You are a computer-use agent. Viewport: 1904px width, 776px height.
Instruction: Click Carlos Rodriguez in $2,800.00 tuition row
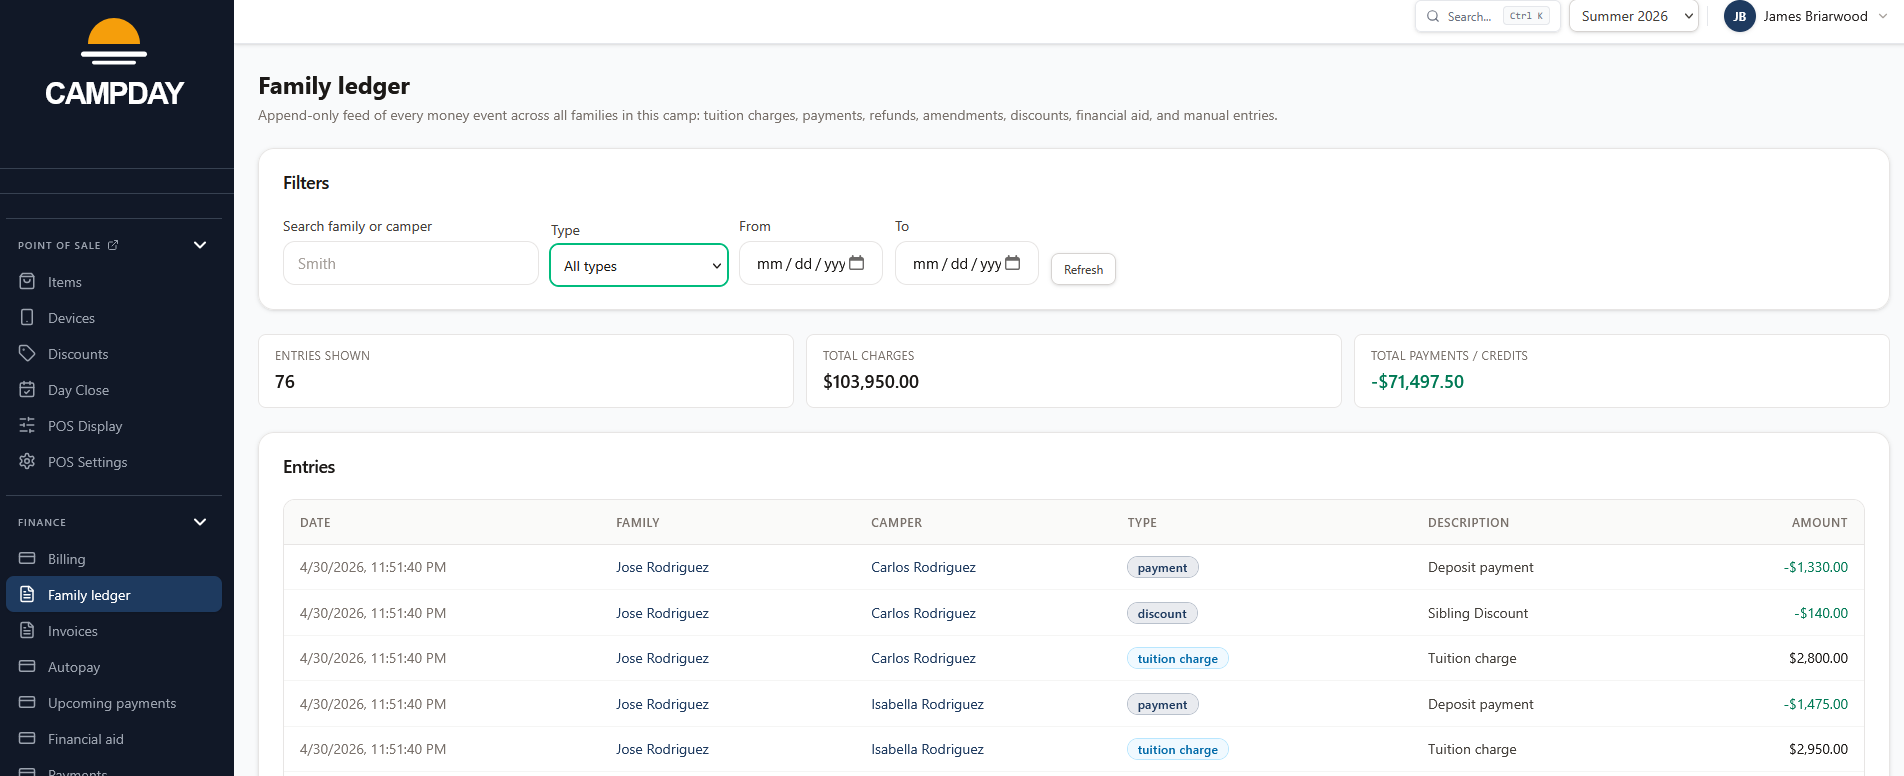(x=923, y=658)
